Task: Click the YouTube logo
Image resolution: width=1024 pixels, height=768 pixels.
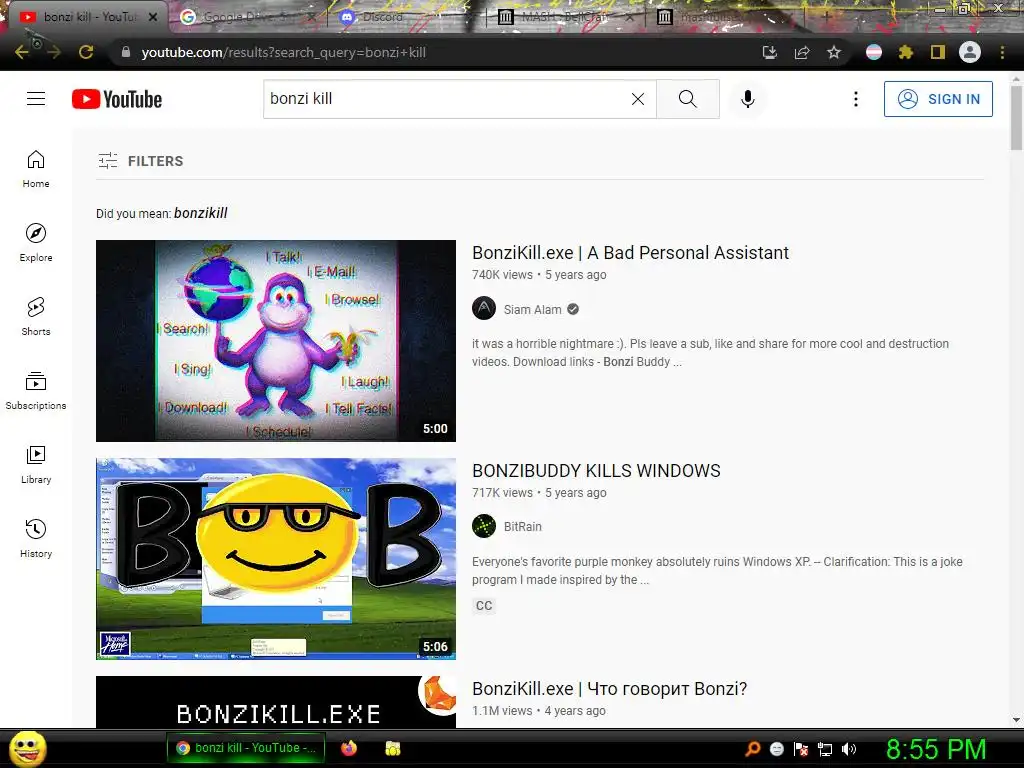Action: pos(117,99)
